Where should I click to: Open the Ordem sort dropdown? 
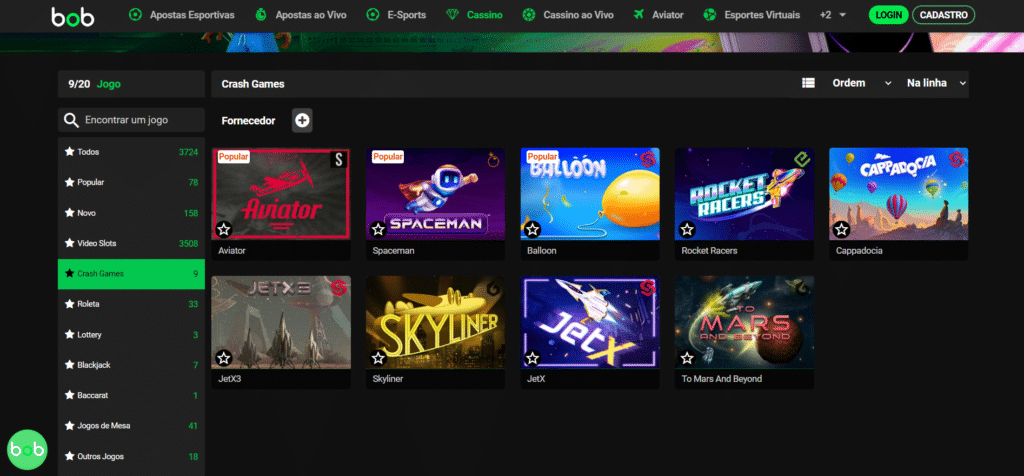[x=861, y=83]
